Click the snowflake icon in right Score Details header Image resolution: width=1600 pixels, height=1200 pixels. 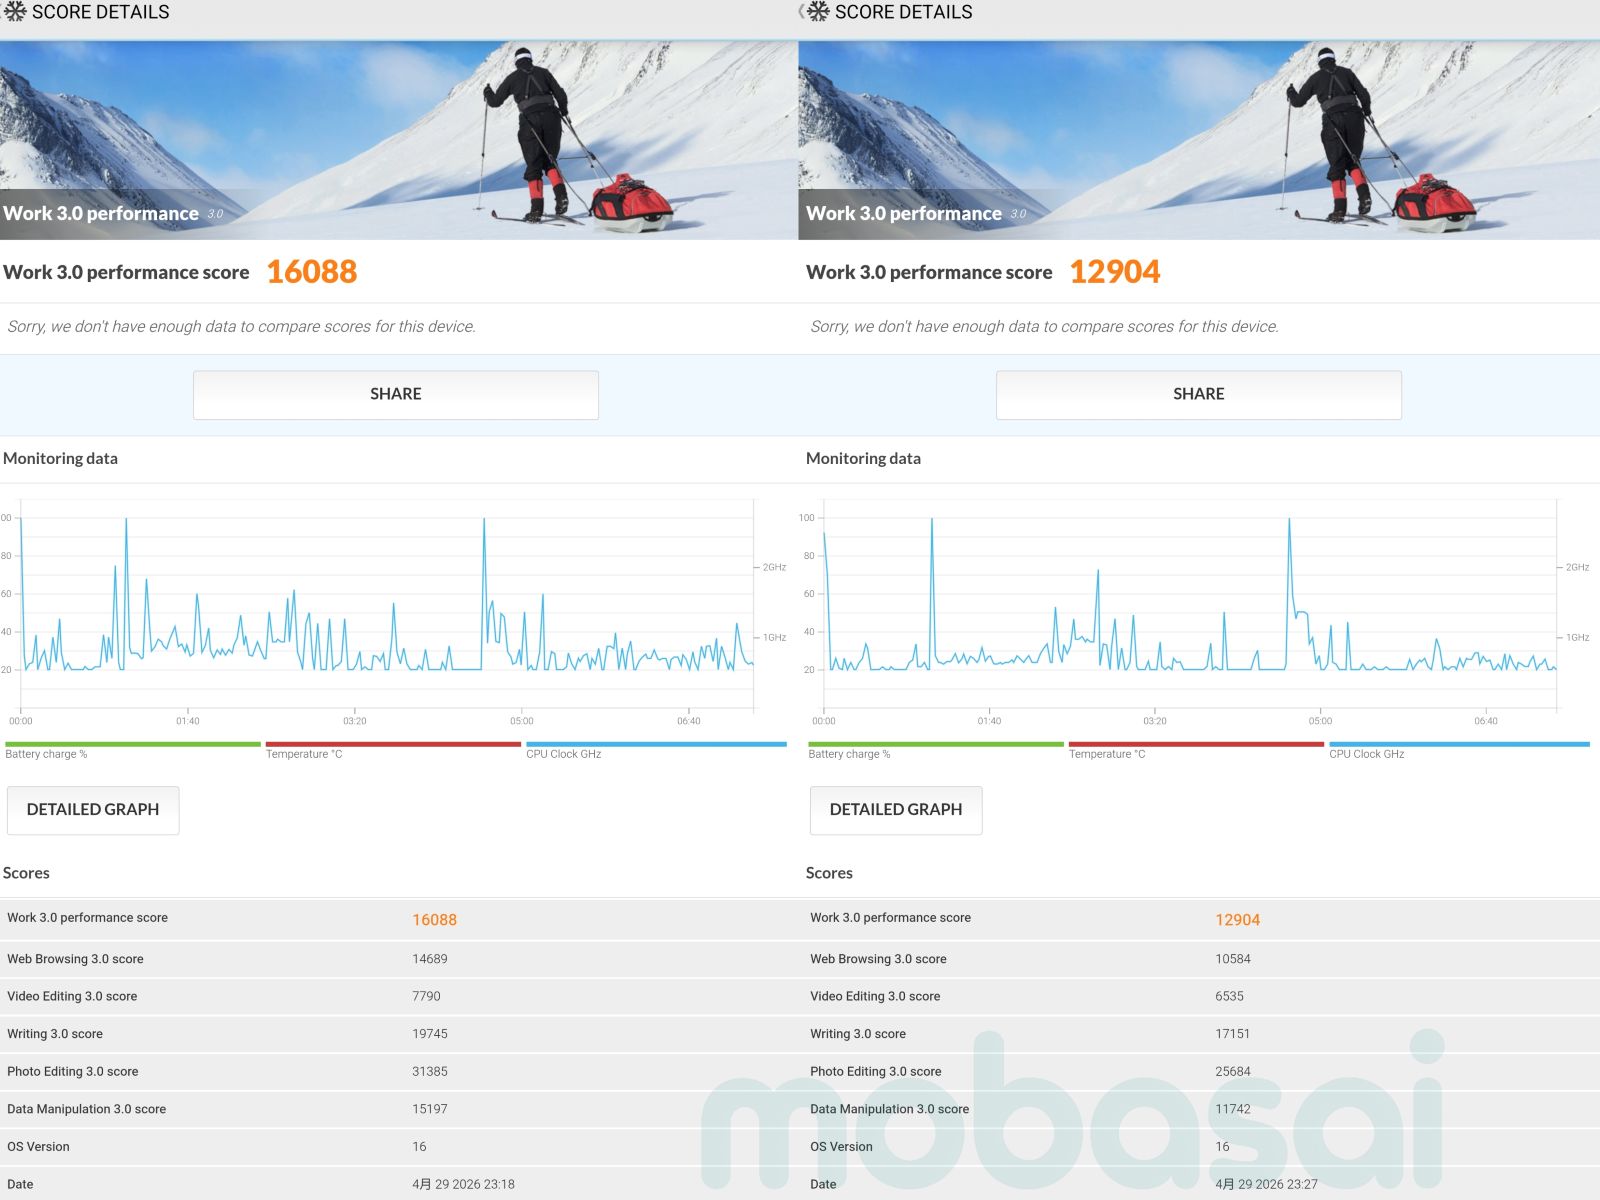[x=819, y=12]
